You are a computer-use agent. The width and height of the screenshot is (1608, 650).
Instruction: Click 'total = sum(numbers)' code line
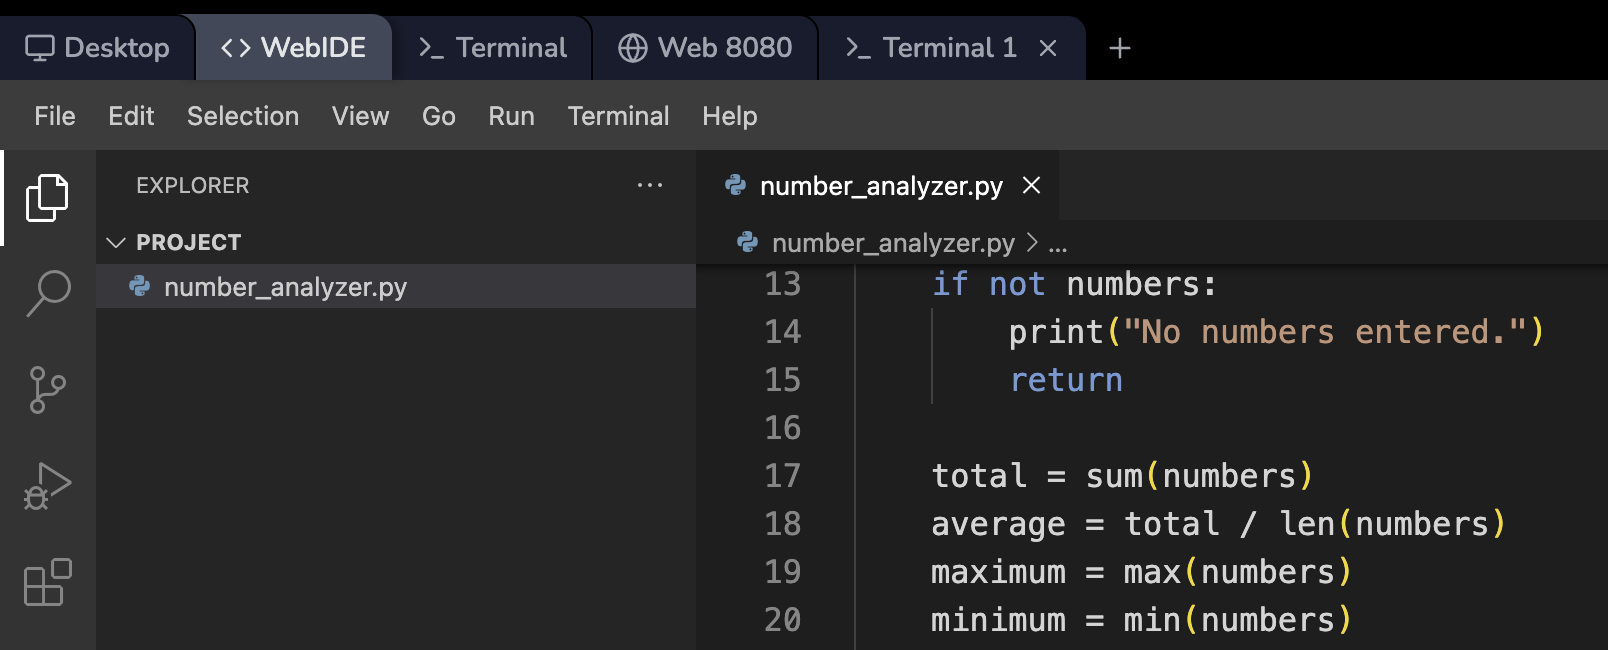(x=1122, y=476)
